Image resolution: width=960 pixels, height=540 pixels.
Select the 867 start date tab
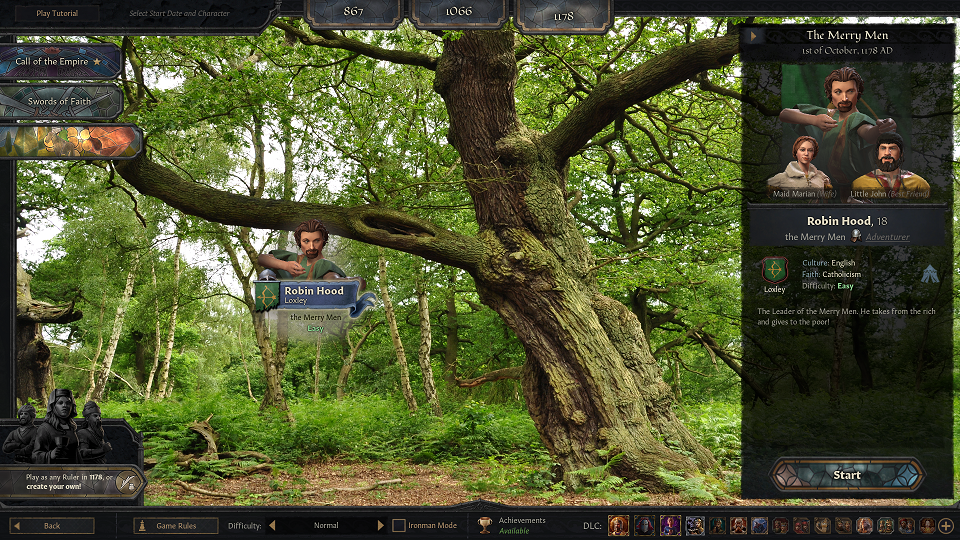353,14
